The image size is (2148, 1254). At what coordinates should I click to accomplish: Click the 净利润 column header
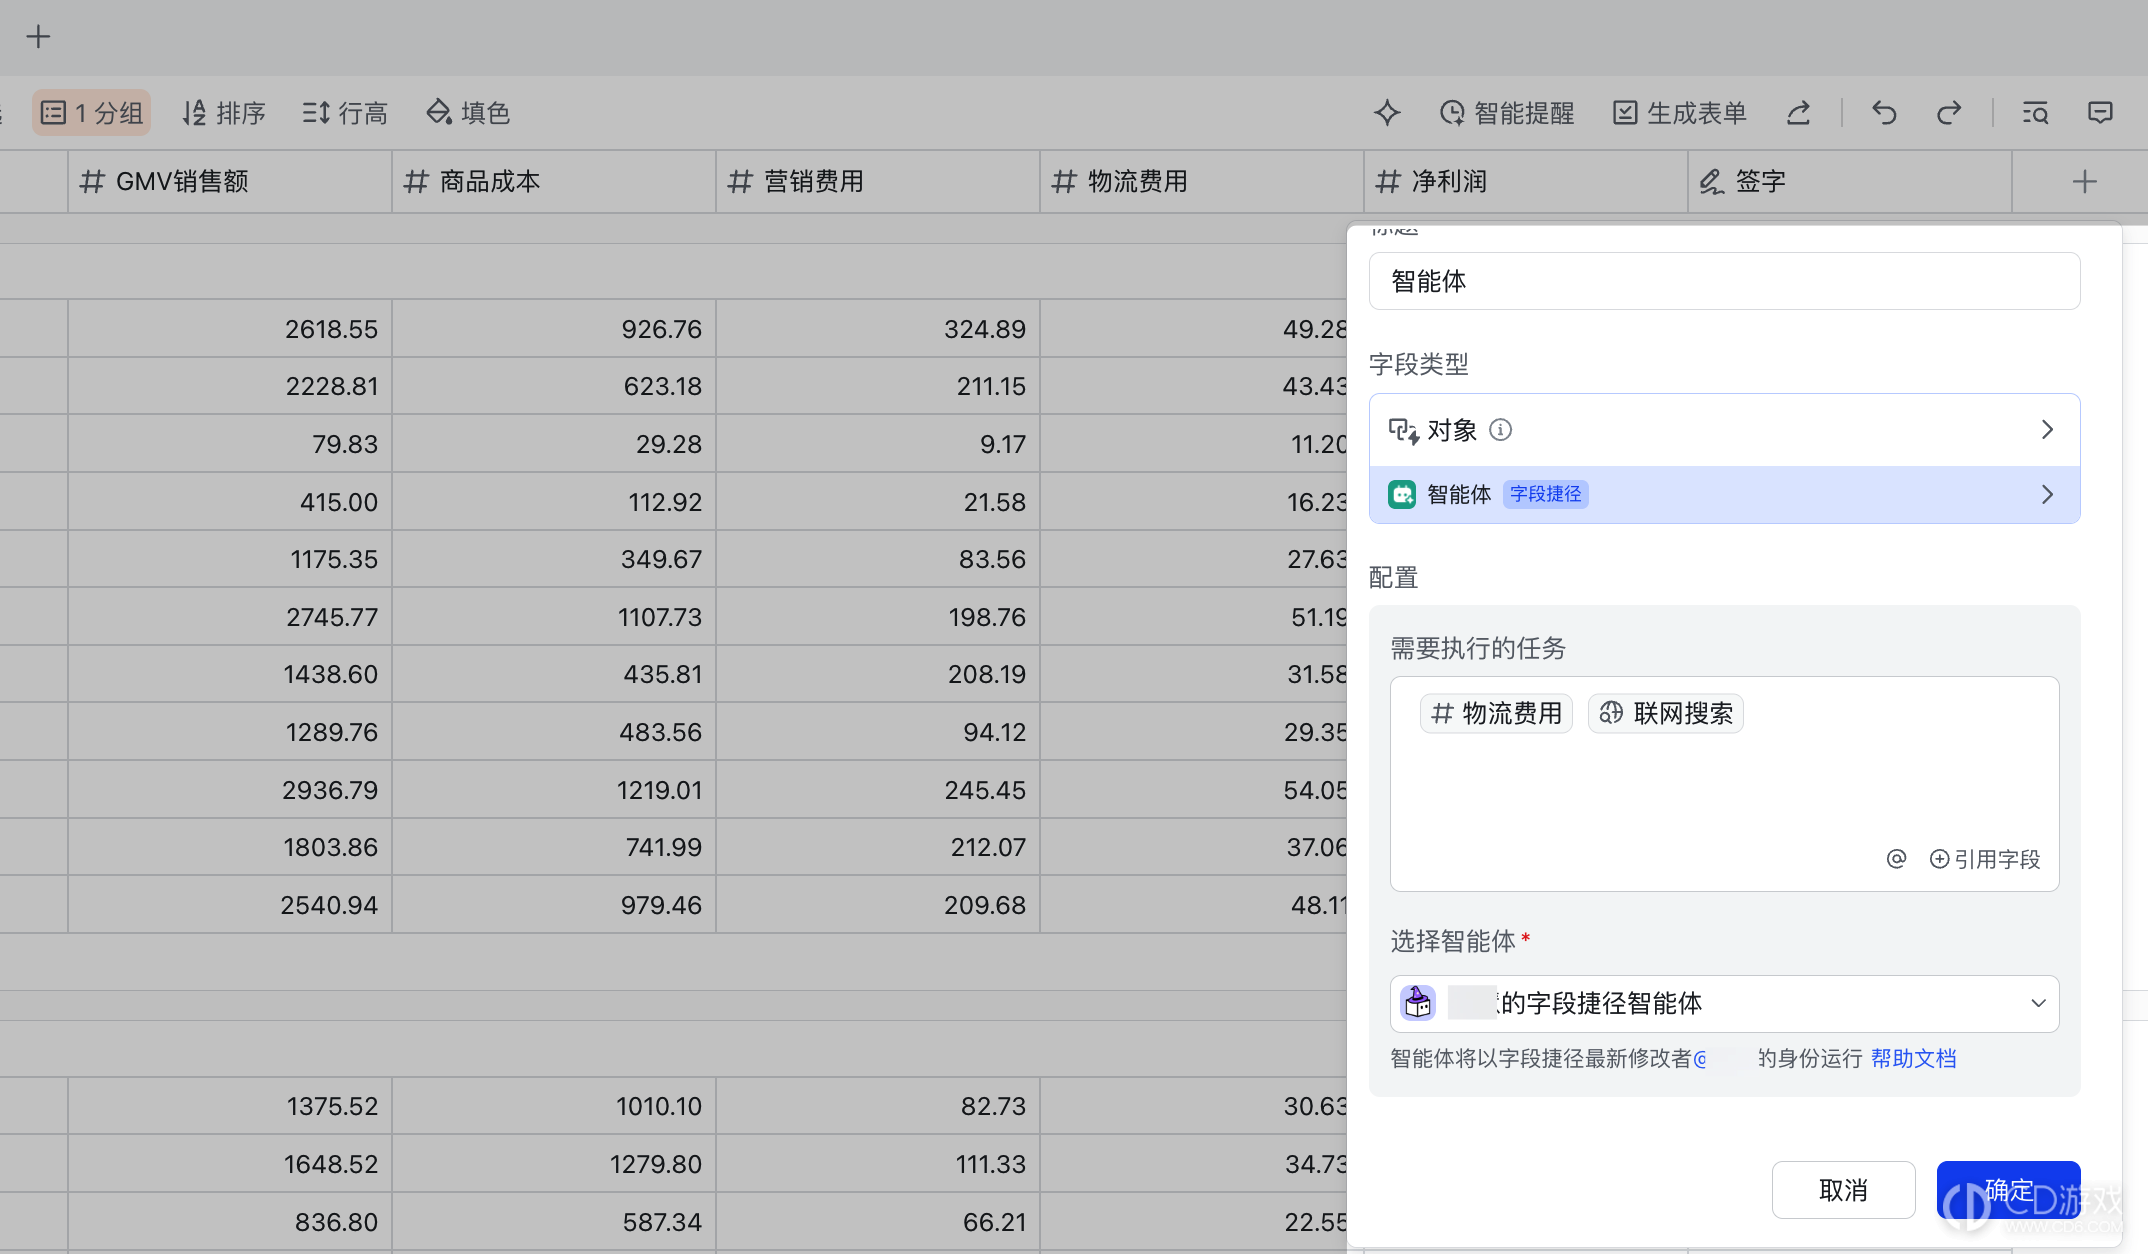pyautogui.click(x=1526, y=182)
